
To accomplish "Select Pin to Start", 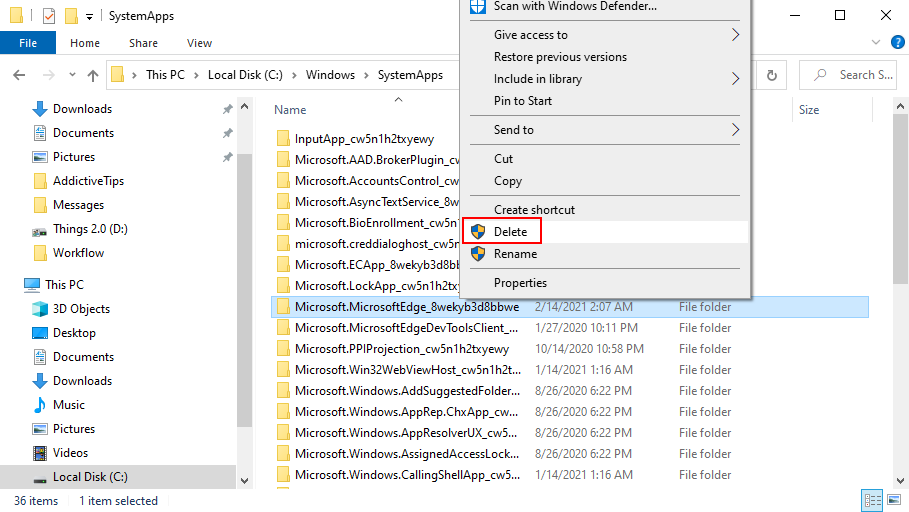I will click(605, 100).
